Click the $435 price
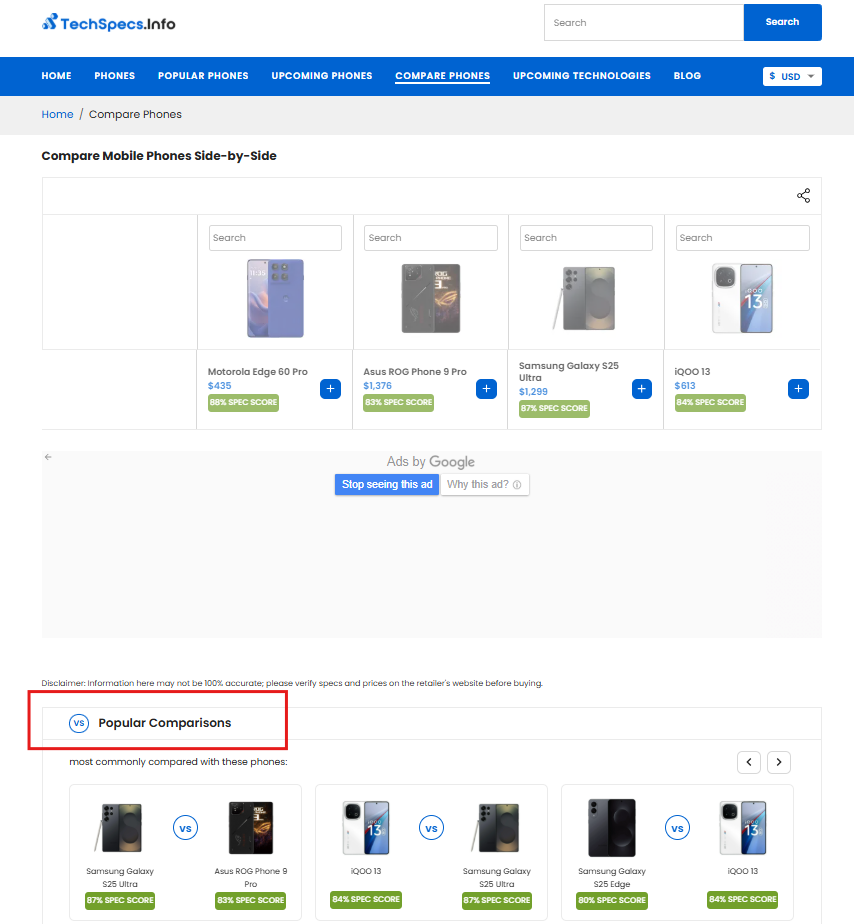Image resolution: width=854 pixels, height=924 pixels. (219, 386)
